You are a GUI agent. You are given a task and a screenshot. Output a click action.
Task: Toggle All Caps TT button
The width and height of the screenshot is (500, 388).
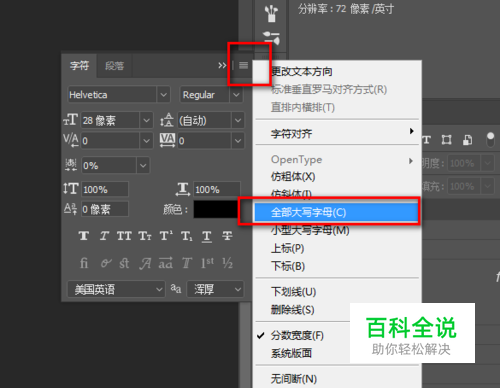coord(124,236)
